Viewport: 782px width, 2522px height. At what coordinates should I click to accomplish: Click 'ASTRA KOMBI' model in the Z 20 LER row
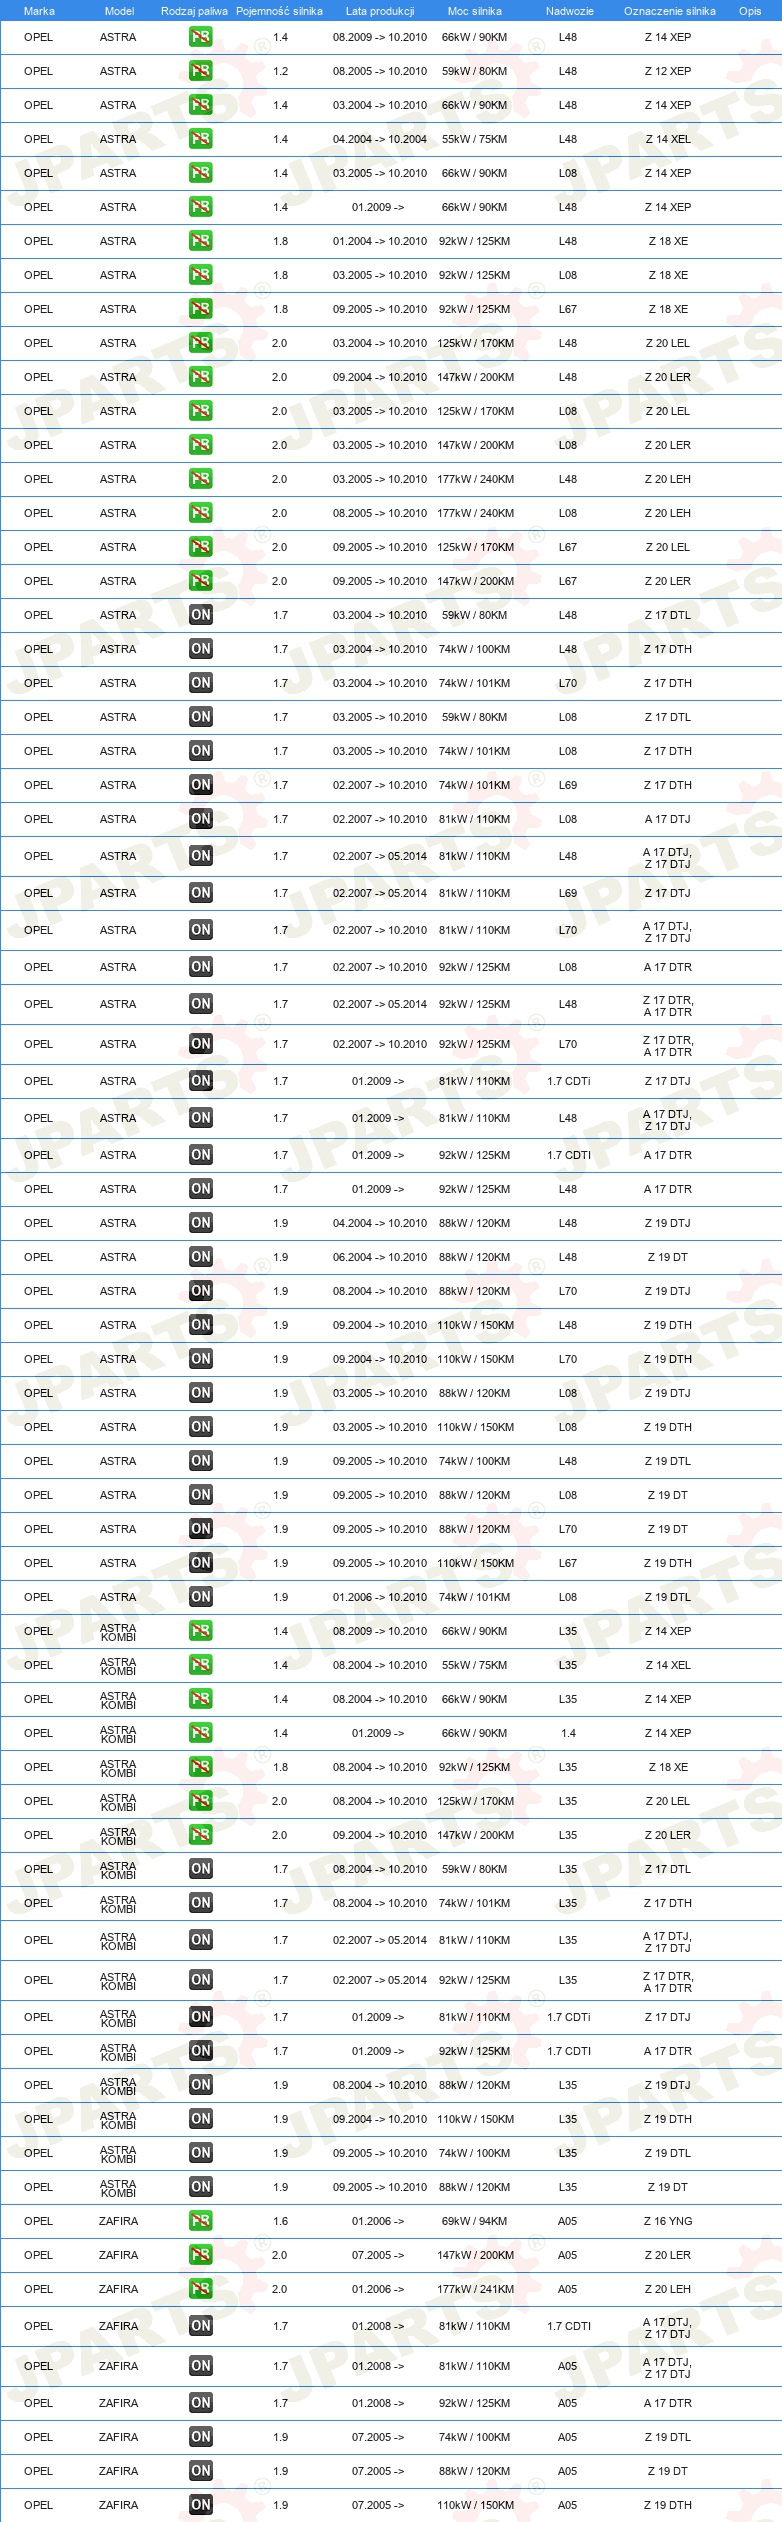tap(118, 1835)
